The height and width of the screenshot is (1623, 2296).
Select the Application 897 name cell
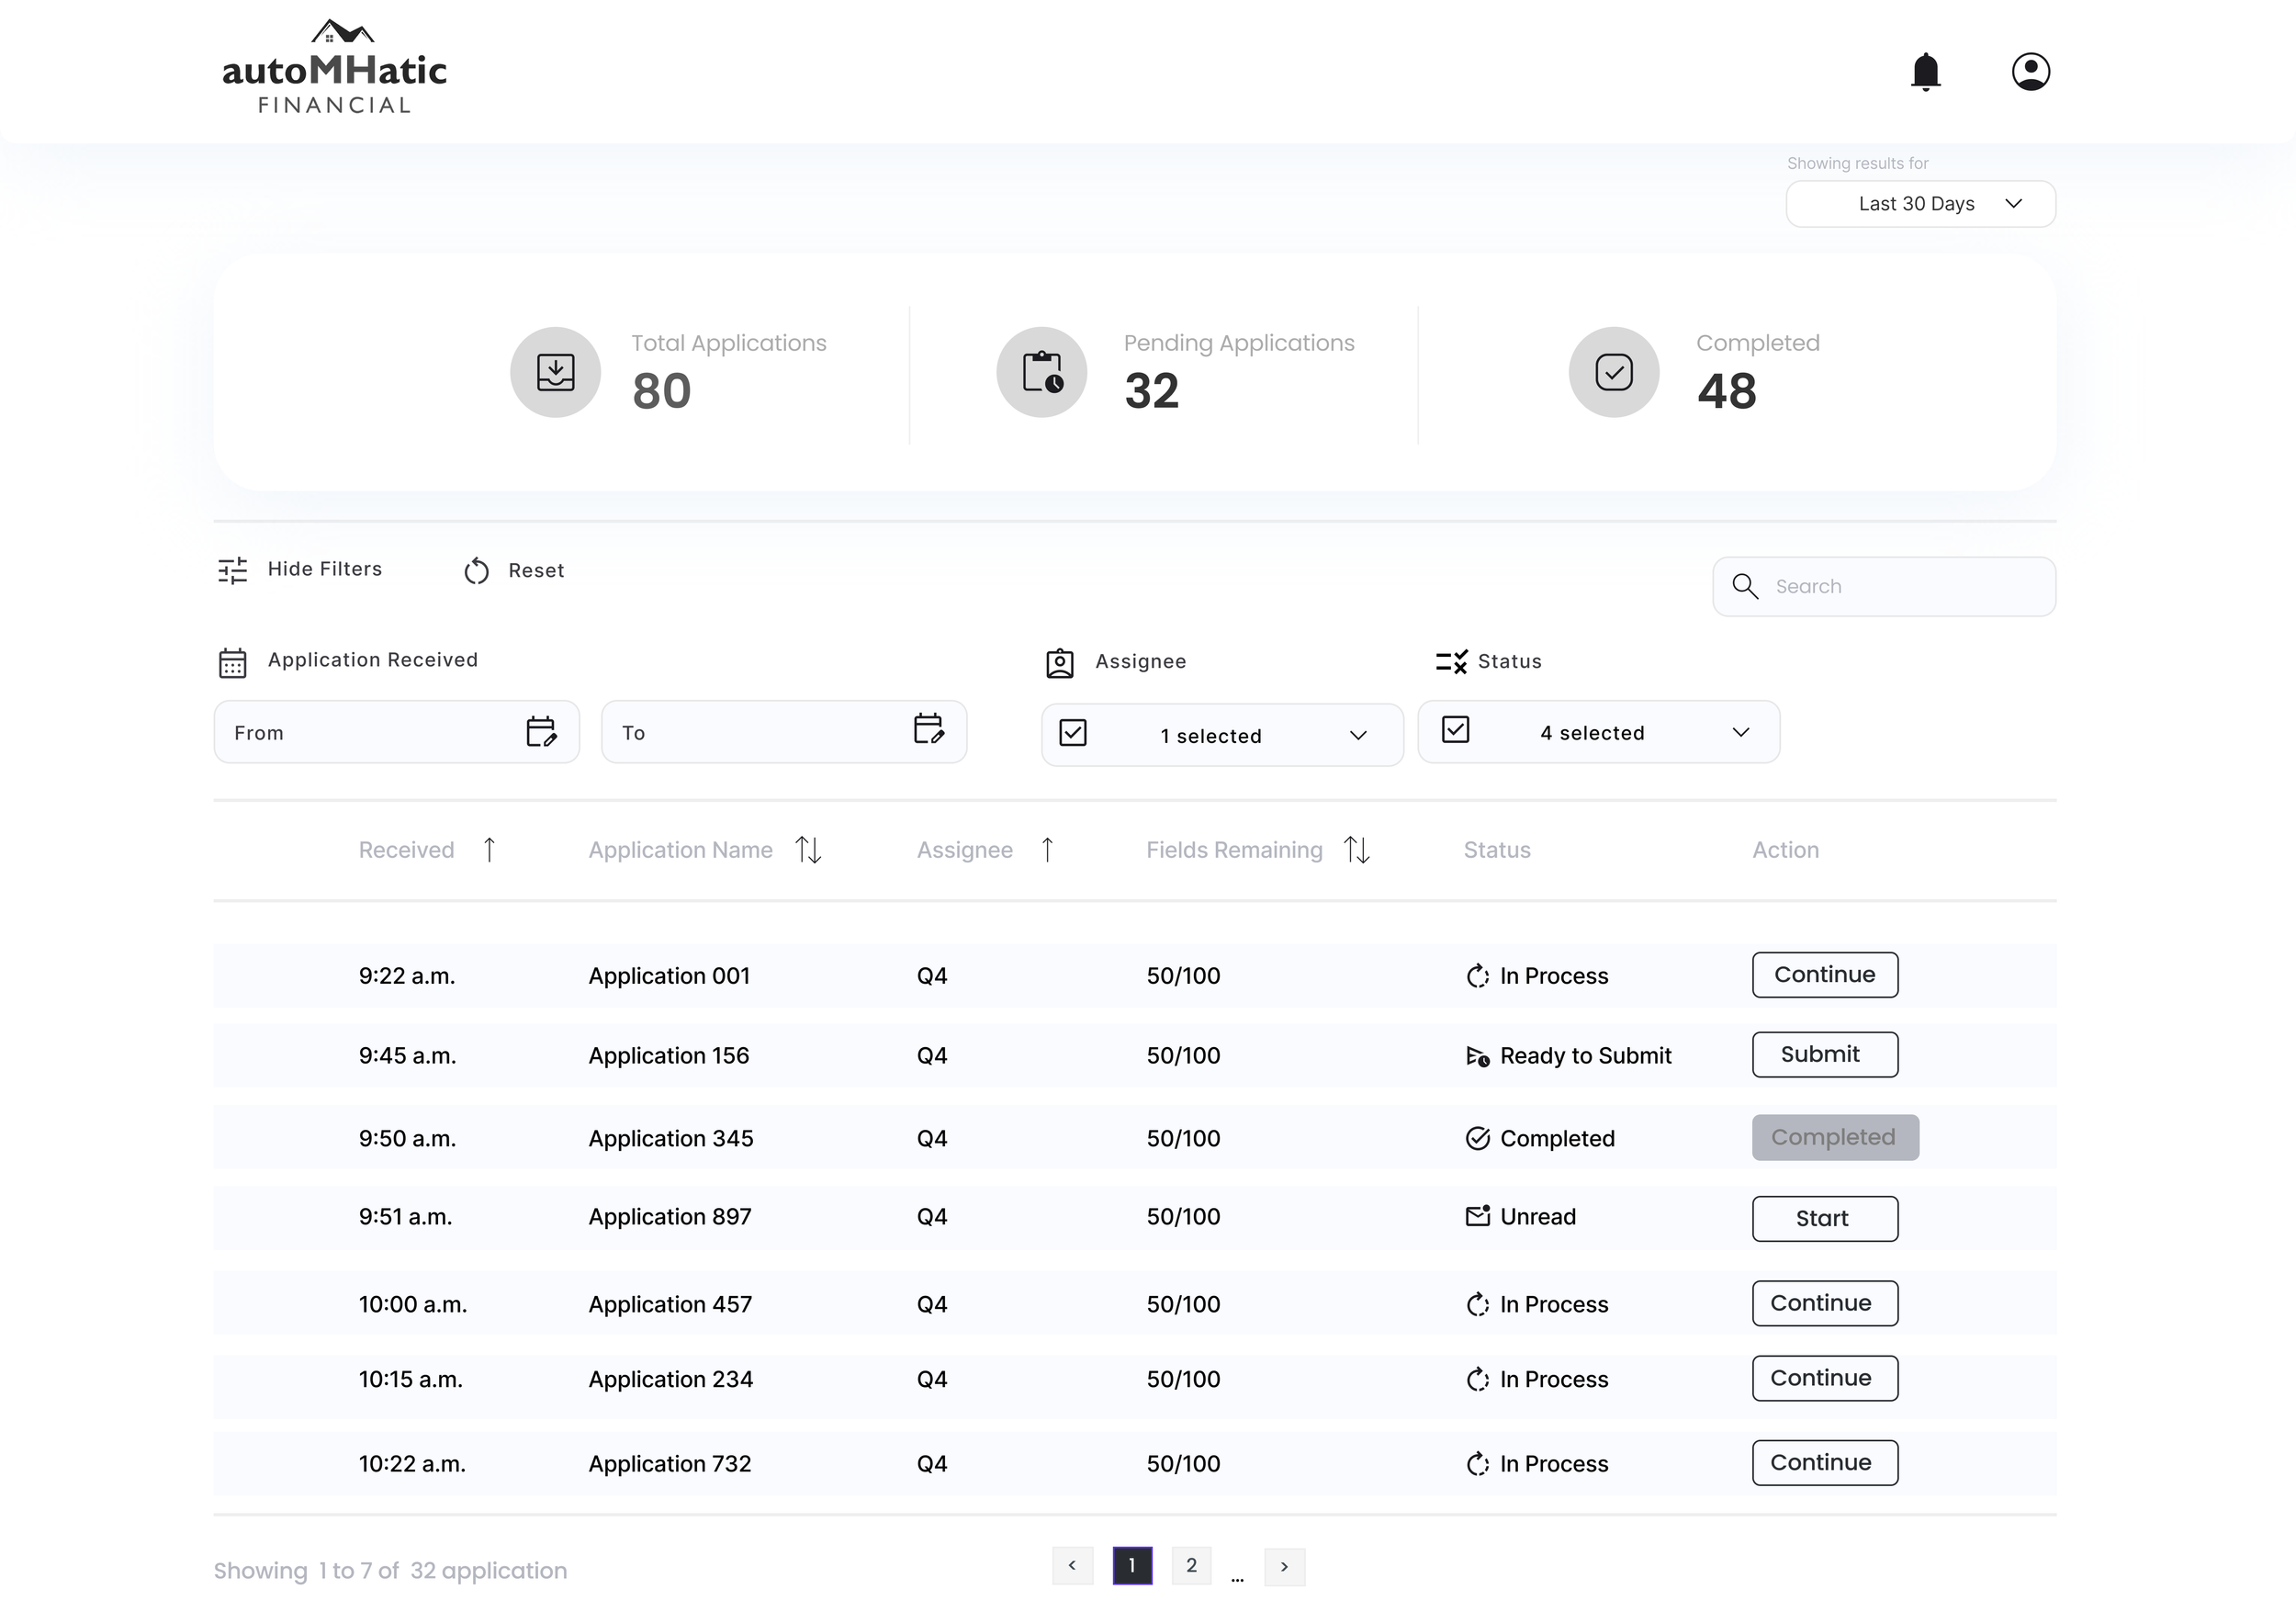coord(670,1217)
